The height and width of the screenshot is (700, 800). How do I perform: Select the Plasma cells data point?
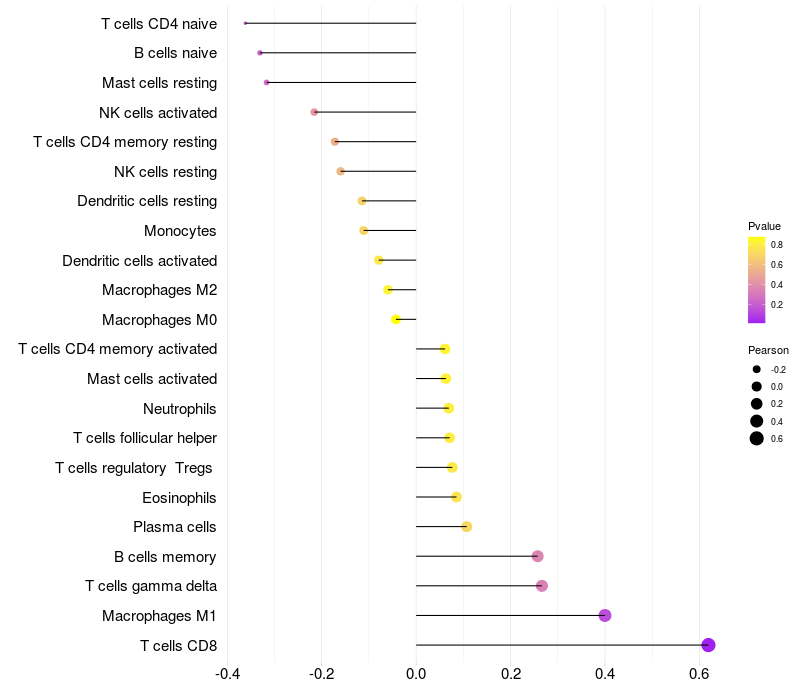click(x=466, y=527)
